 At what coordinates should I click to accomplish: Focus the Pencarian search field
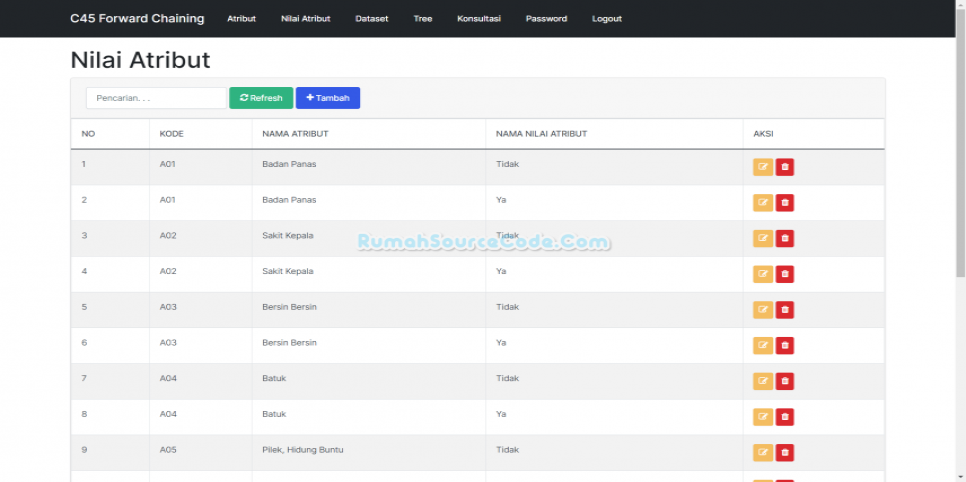(x=156, y=98)
